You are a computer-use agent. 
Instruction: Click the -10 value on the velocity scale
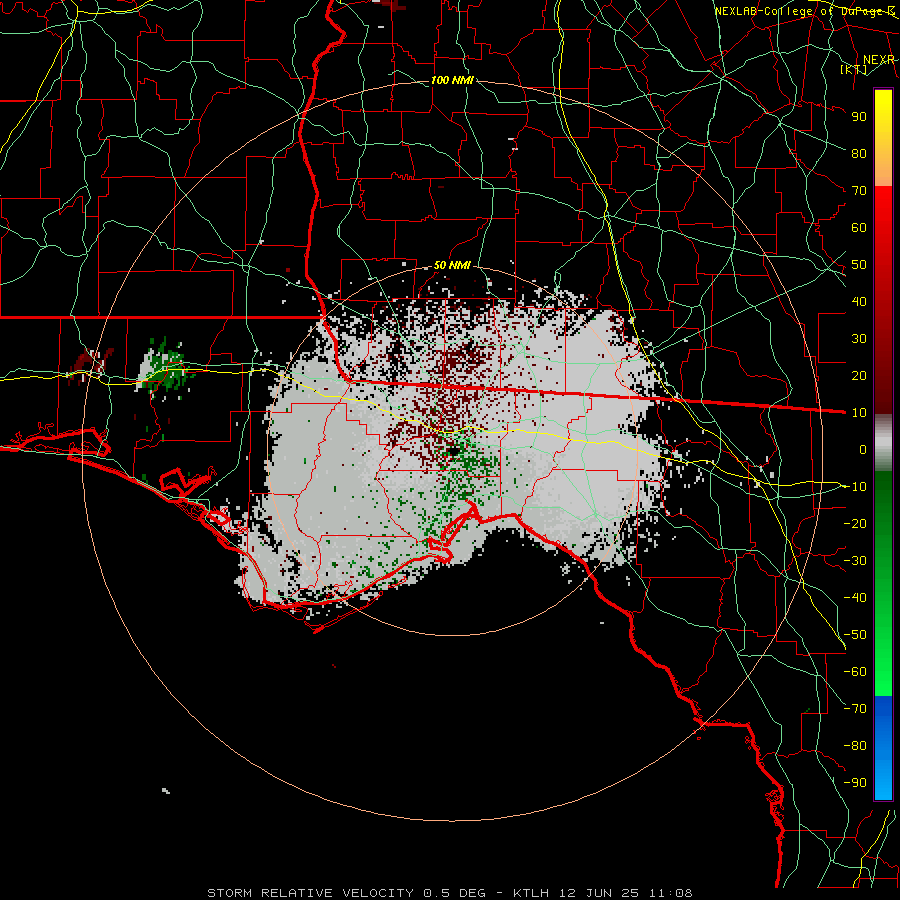(855, 487)
